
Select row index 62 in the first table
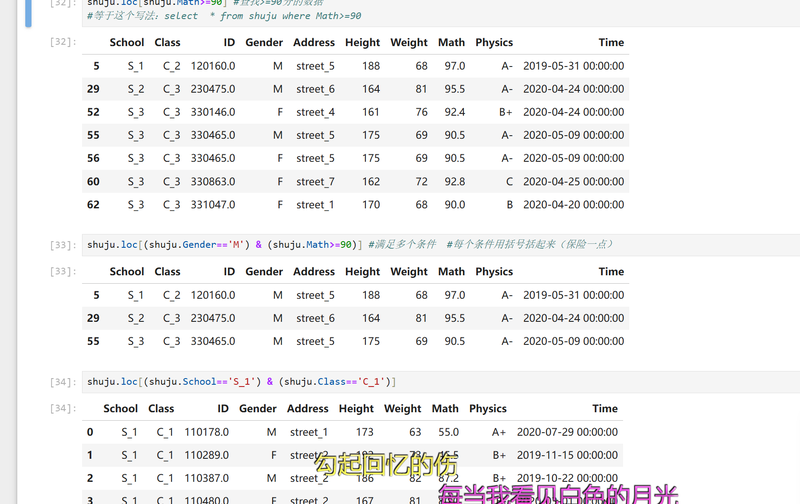[x=93, y=205]
